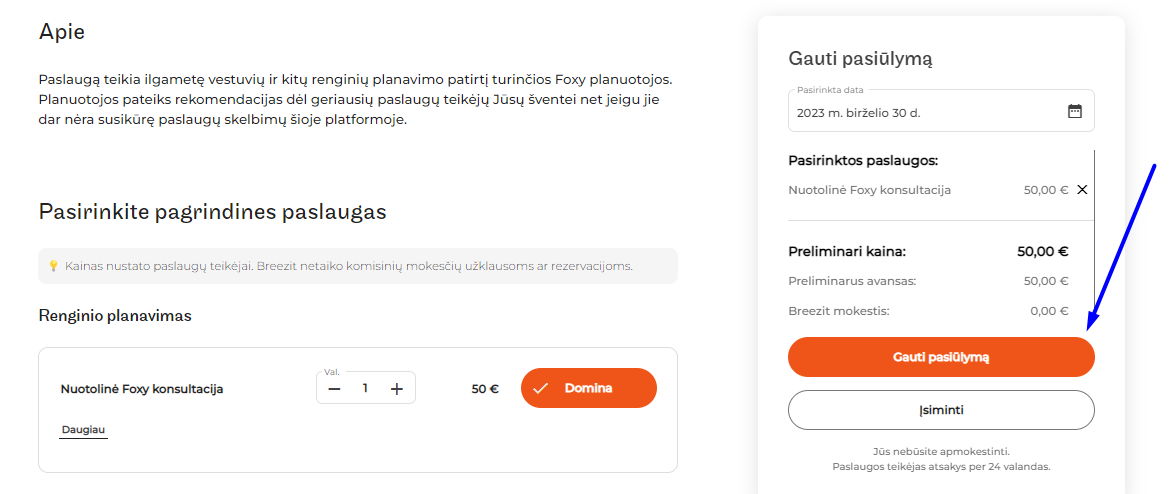Viewport: 1173px width, 494px height.
Task: Select the Renginio planavimas category title
Action: (x=115, y=316)
